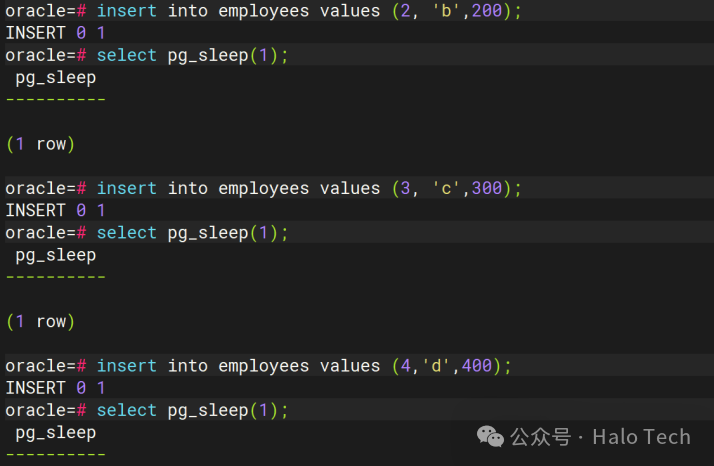
Task: Click the pg_sleep column header after the 'd' insert
Action: [56, 433]
